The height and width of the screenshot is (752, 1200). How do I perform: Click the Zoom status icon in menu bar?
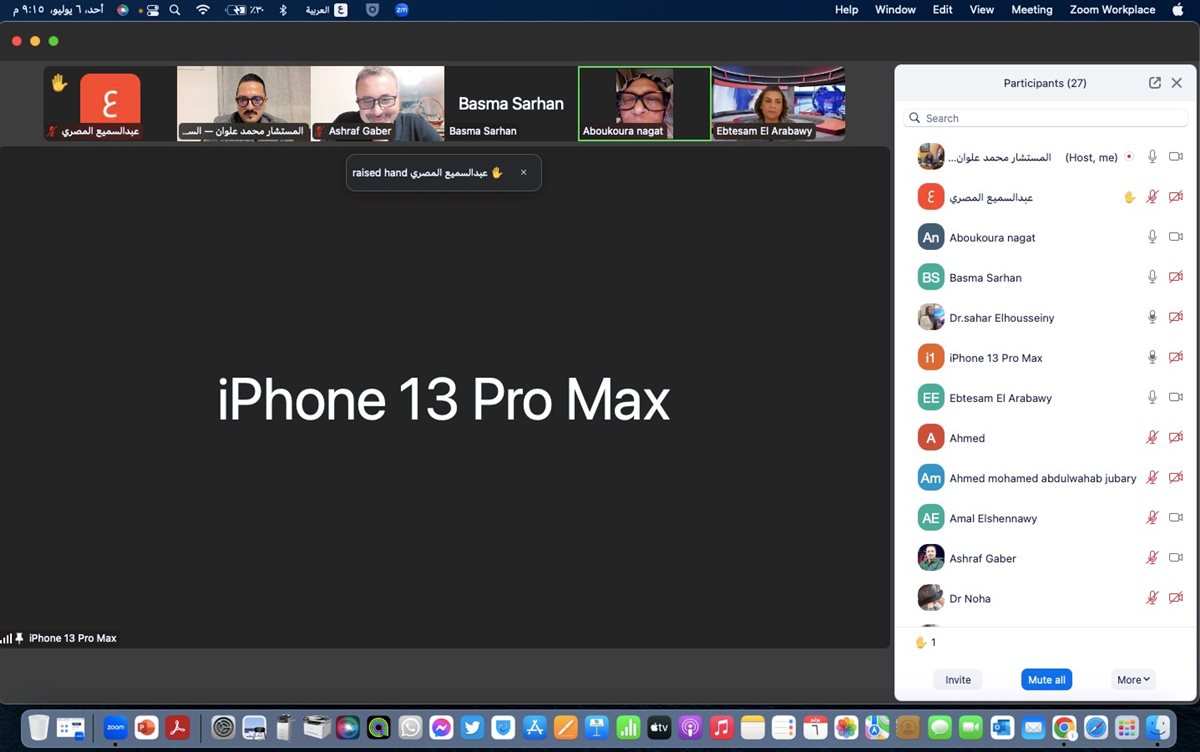[x=402, y=10]
